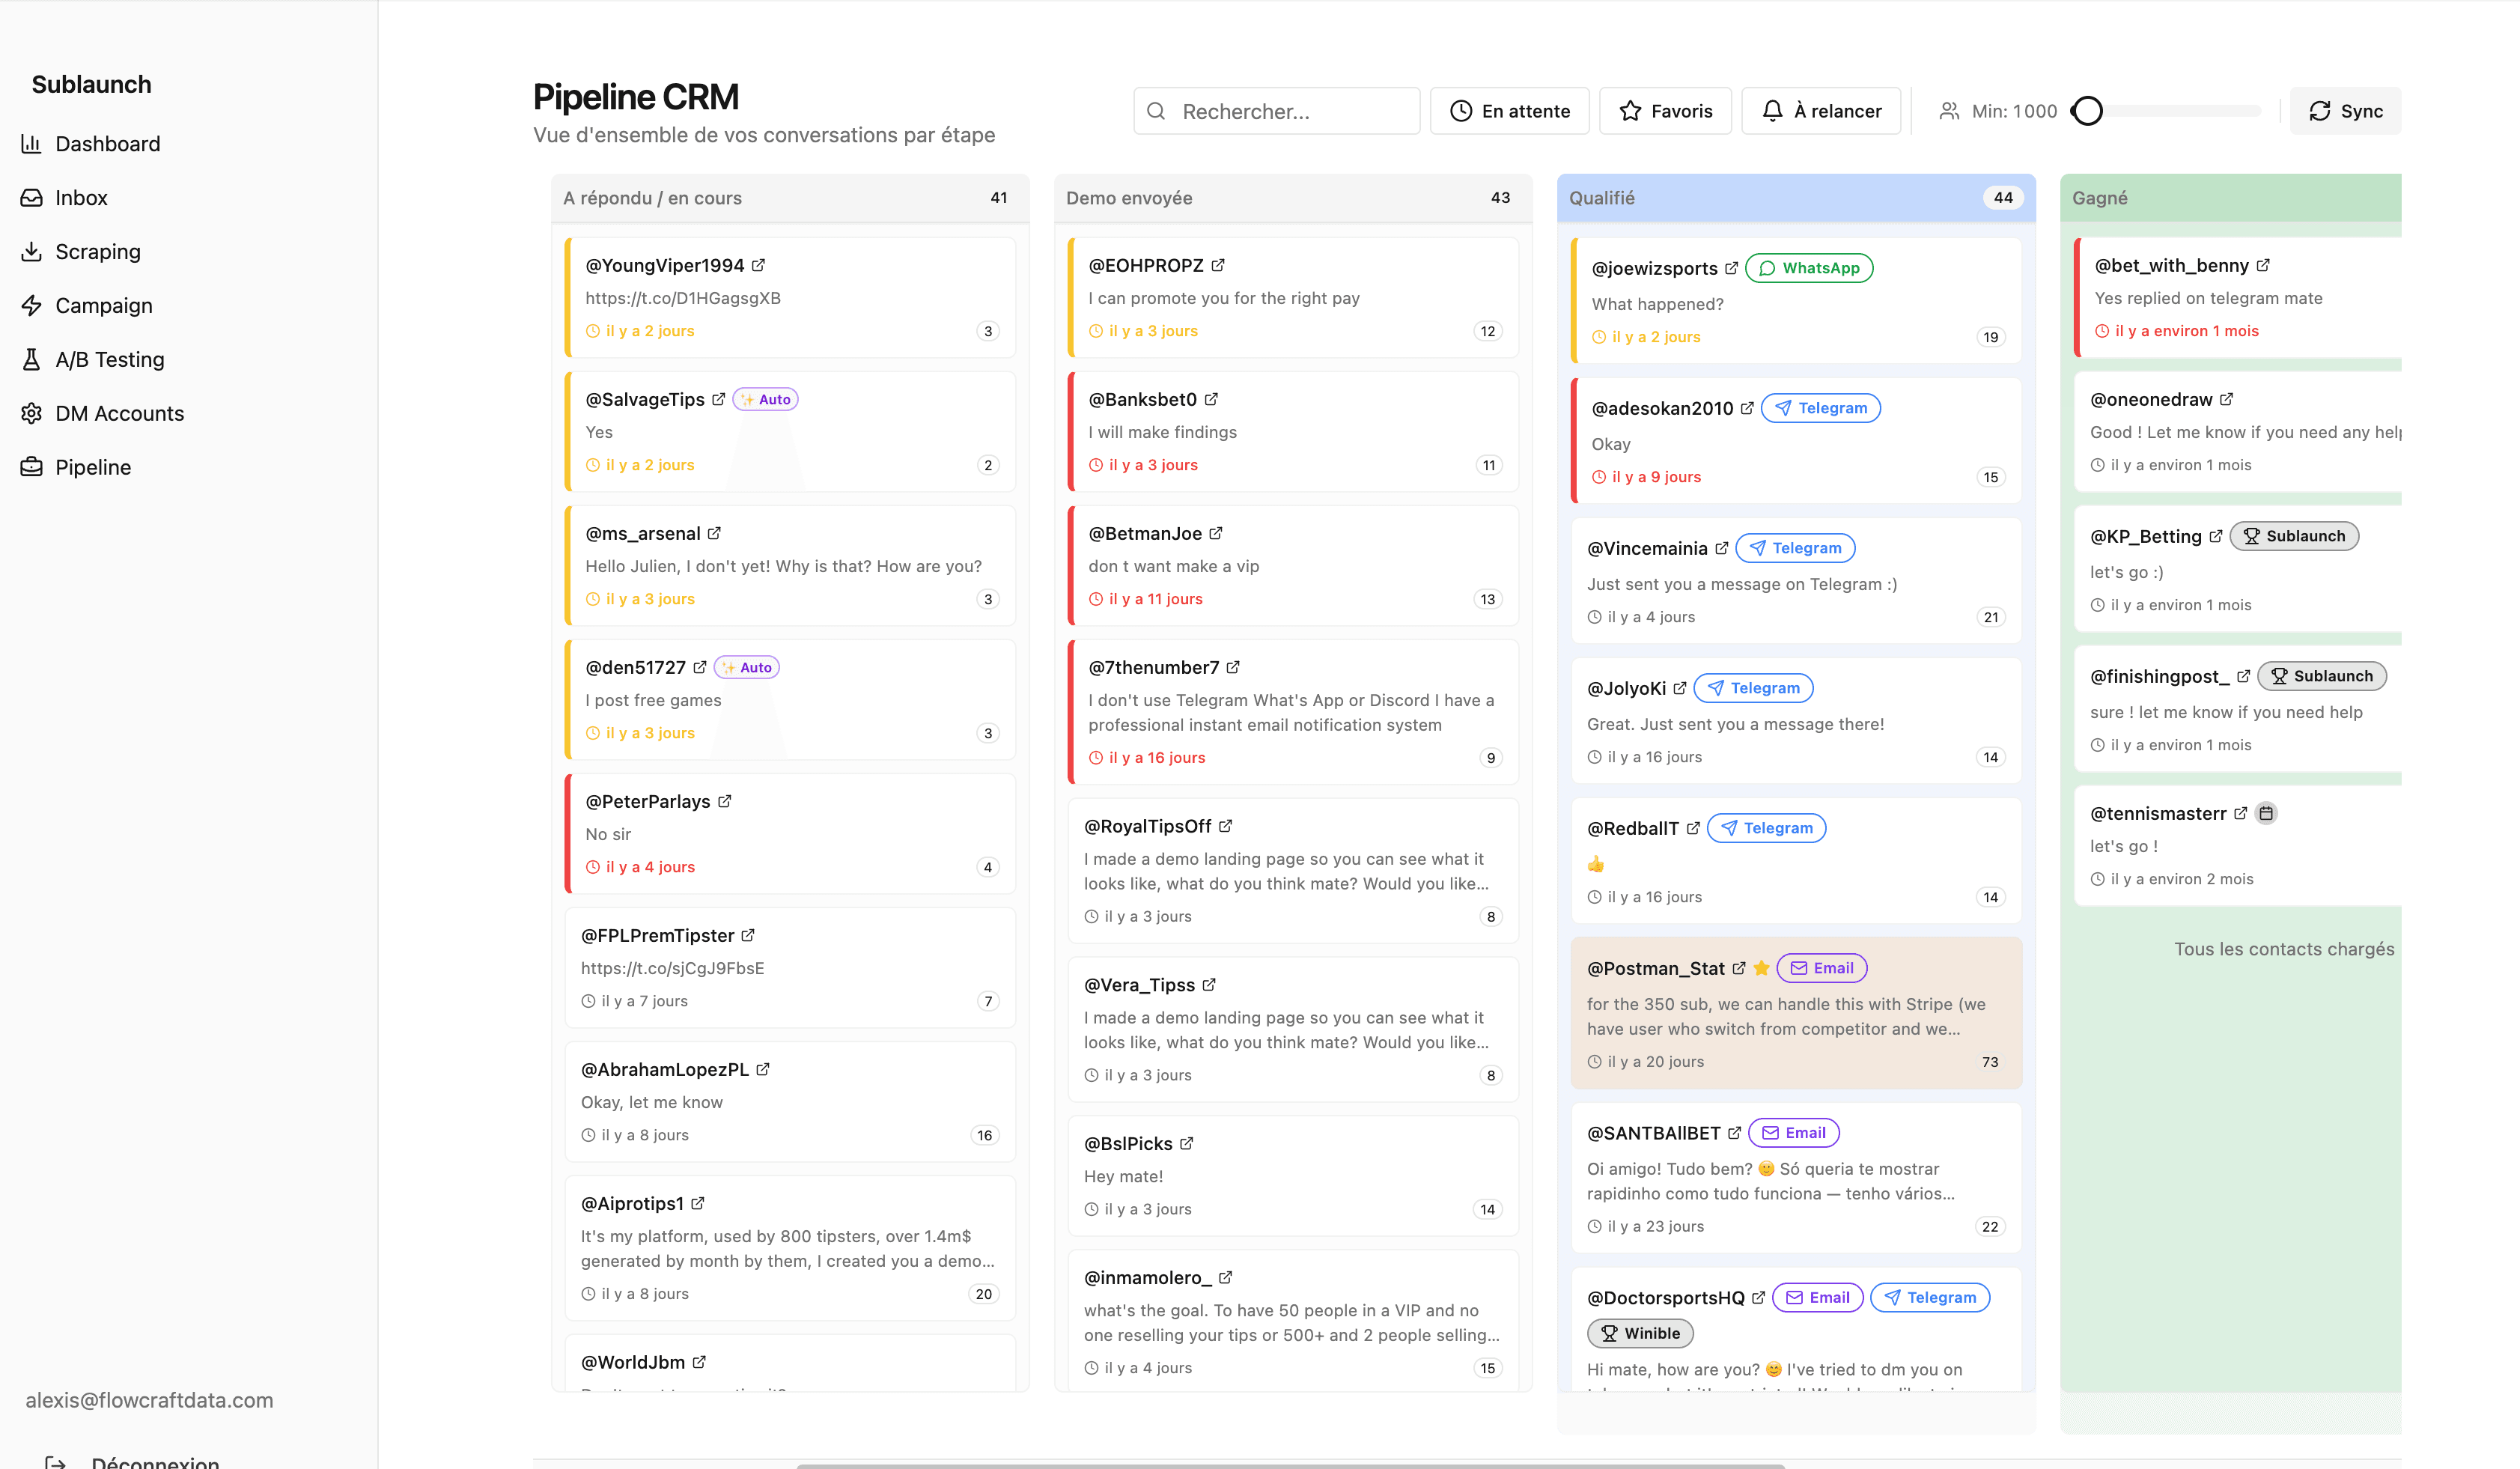Toggle the Favoris filter
The height and width of the screenshot is (1469, 2520).
pyautogui.click(x=1665, y=111)
